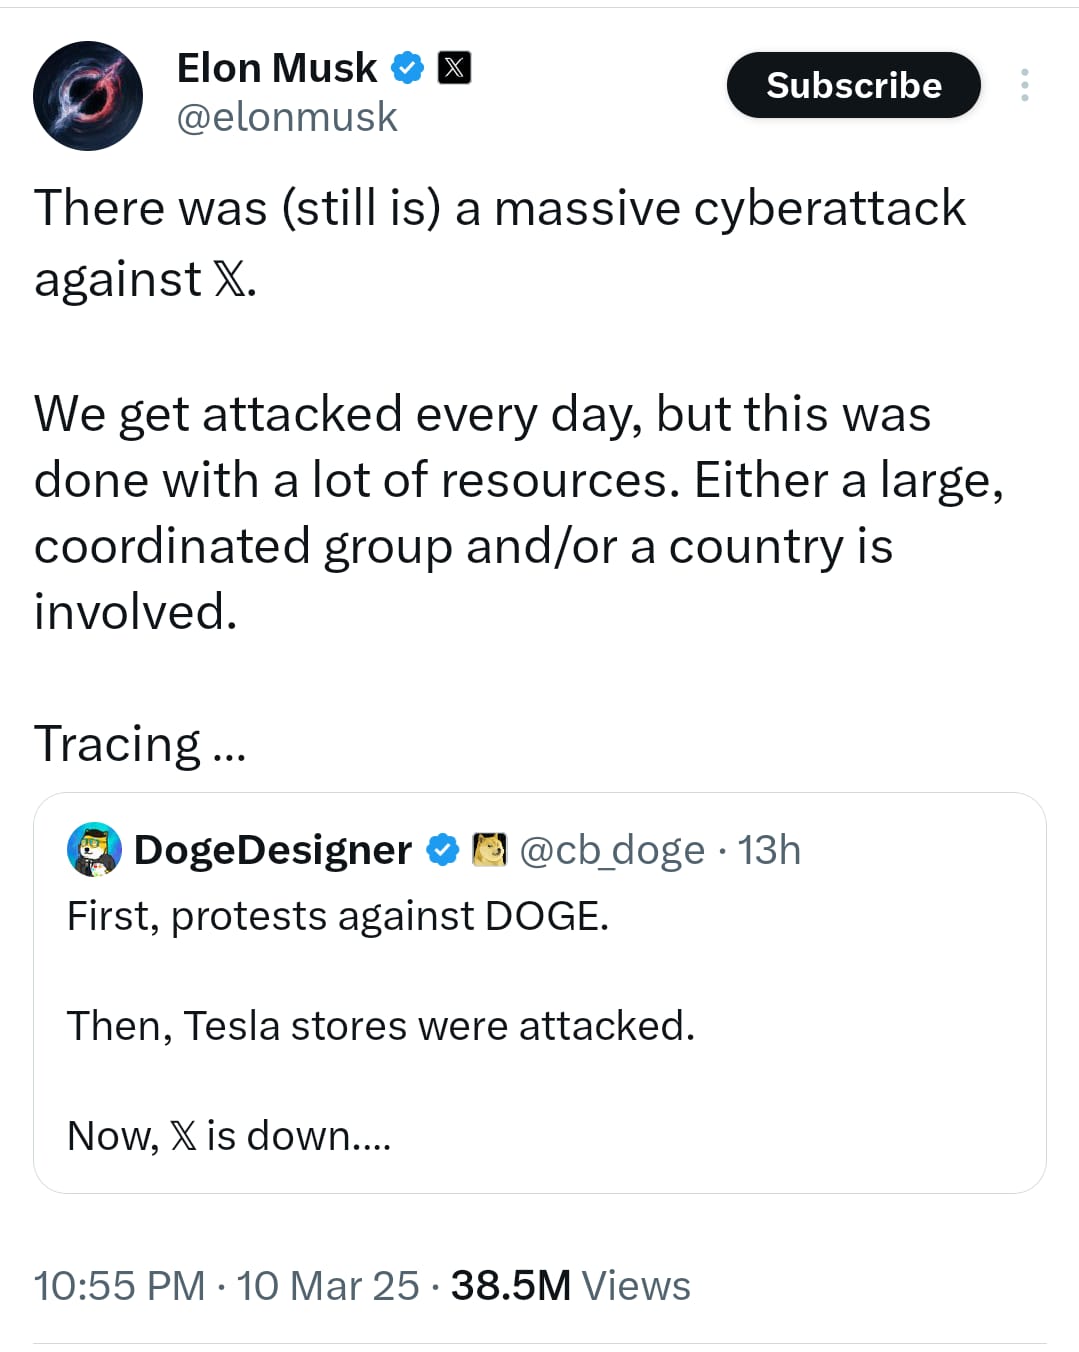Open the DogeDesigner display name

click(272, 850)
